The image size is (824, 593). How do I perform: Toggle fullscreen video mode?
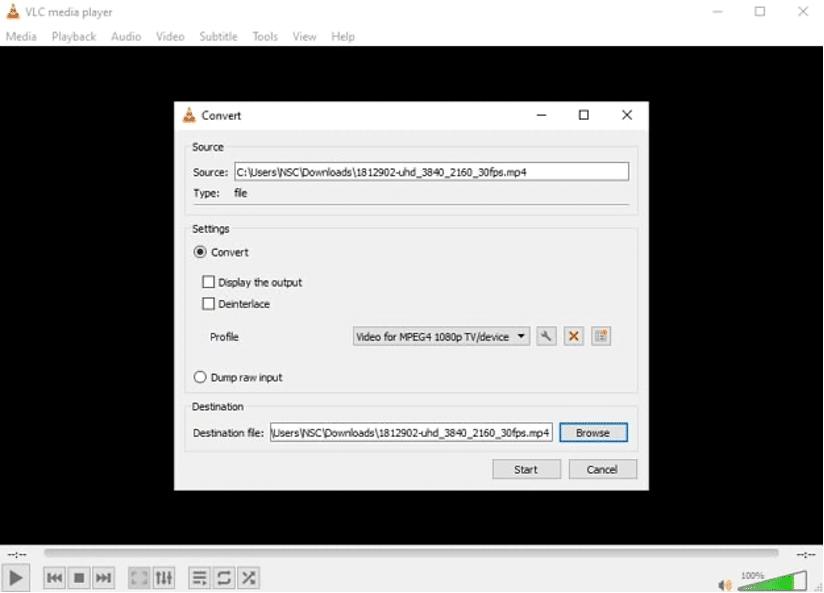pyautogui.click(x=138, y=577)
